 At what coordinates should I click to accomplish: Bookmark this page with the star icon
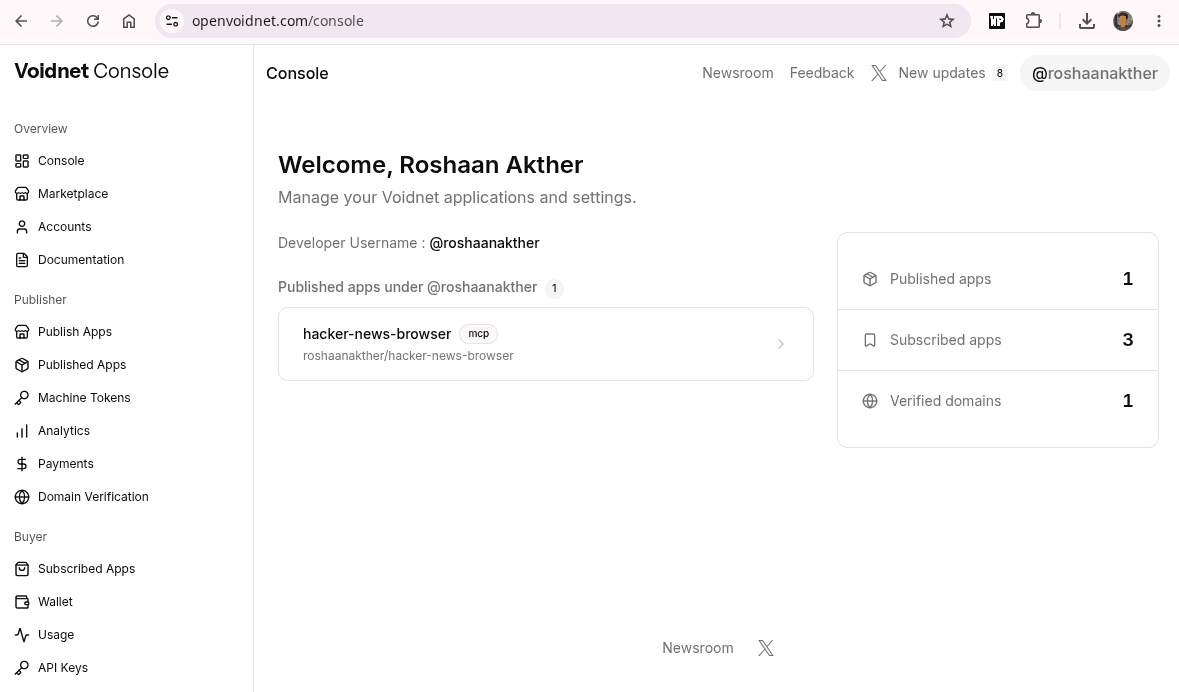[x=947, y=21]
